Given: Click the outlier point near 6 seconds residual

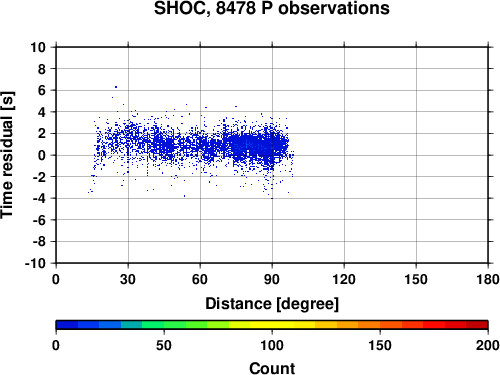Looking at the screenshot, I should (x=116, y=87).
